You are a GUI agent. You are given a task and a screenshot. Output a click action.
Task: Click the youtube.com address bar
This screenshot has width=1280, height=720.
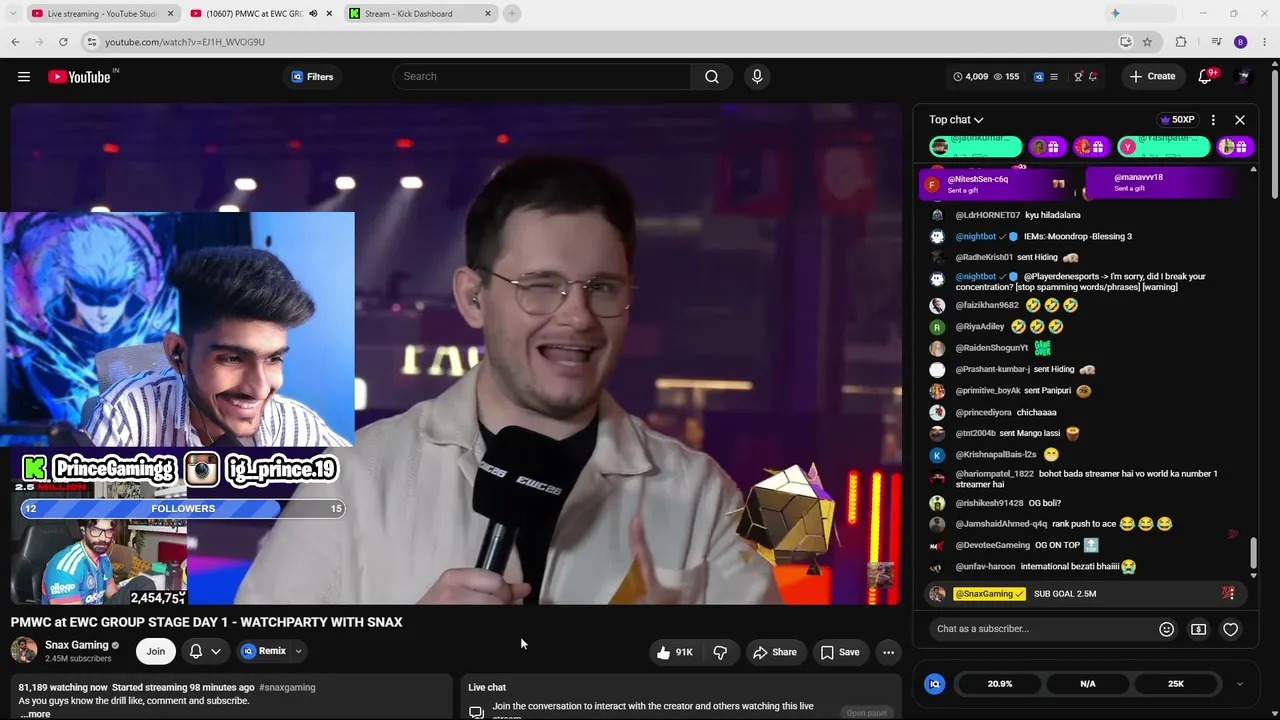click(x=600, y=42)
